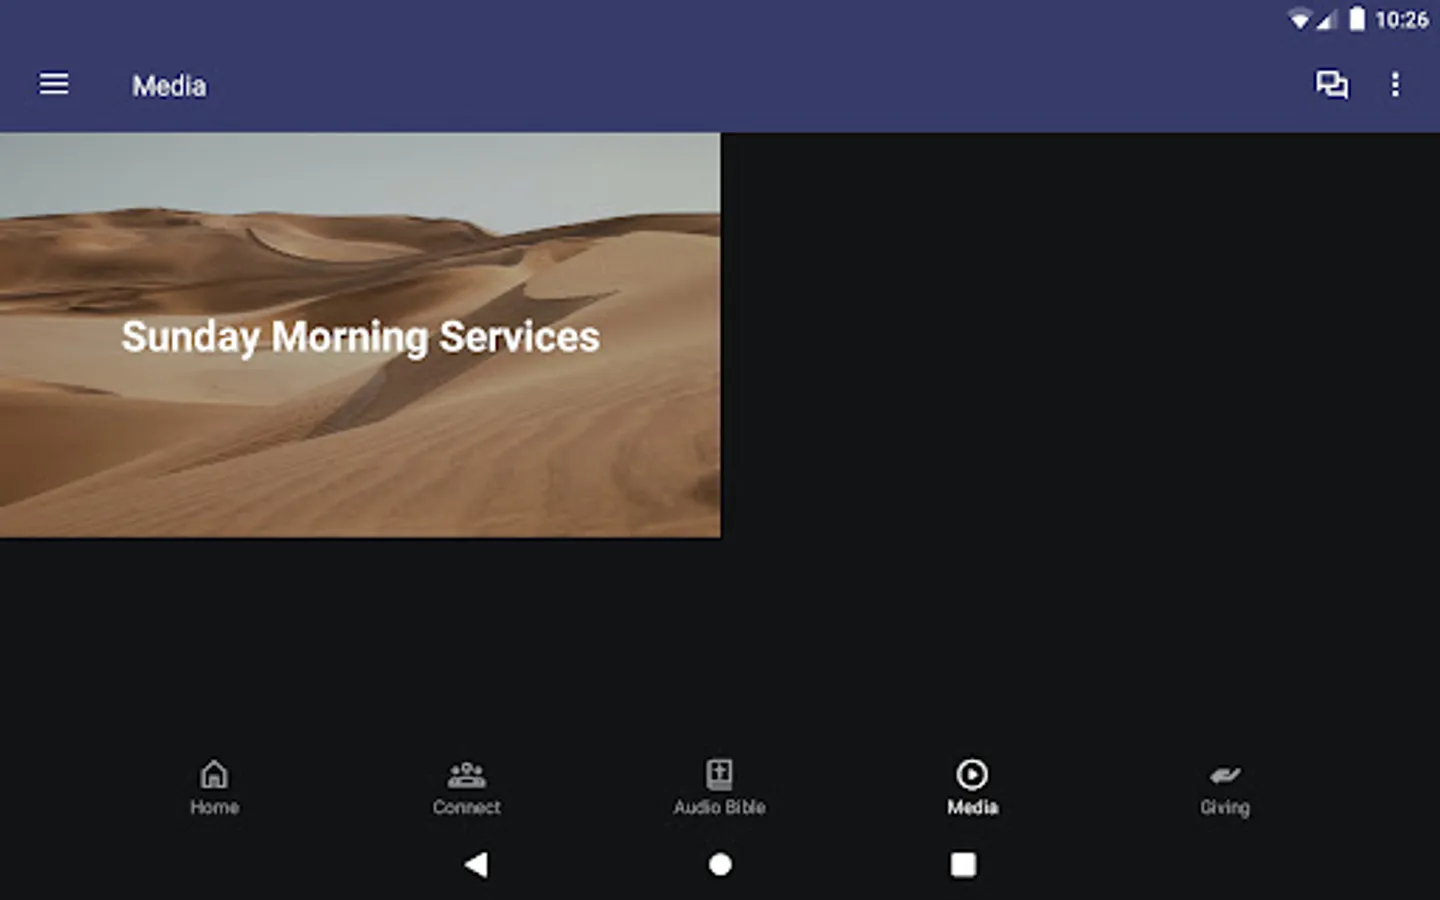Screen dimensions: 1440x900
Task: Tap the Android recent apps square
Action: coord(963,864)
